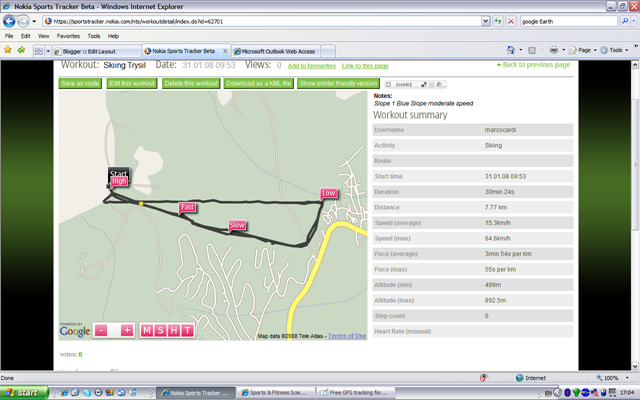Launch Skype from quick launch bar
640x400 pixels.
click(x=87, y=393)
